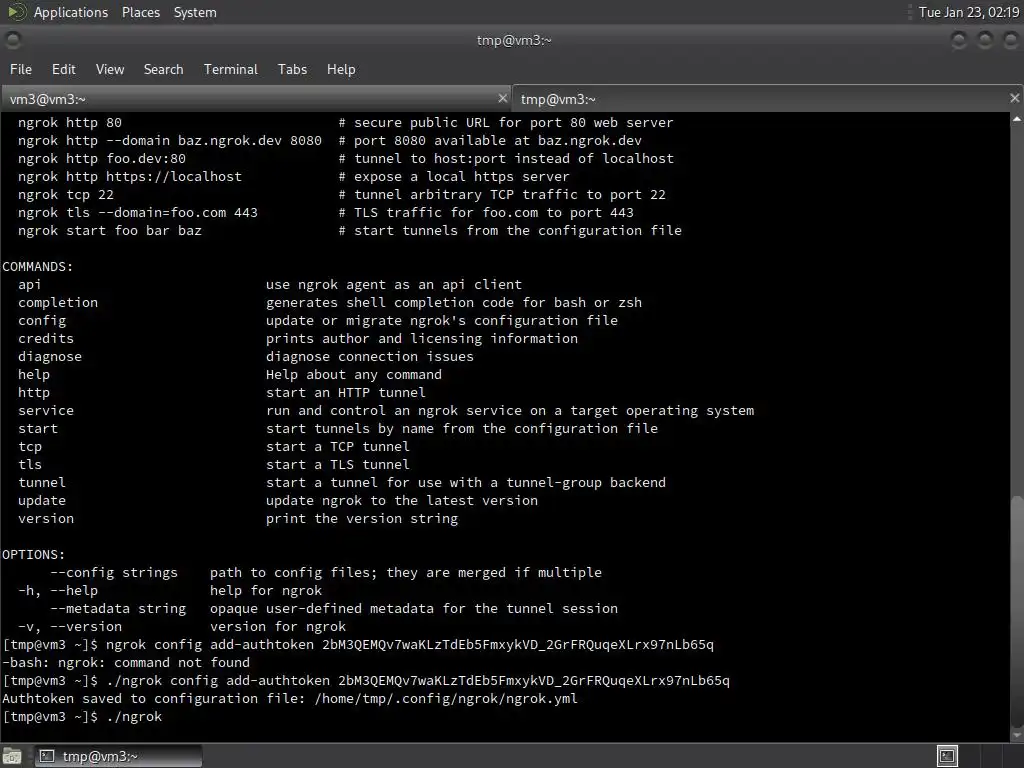The width and height of the screenshot is (1024, 768).
Task: Click the workspace switcher icon at bottom right
Action: pos(947,756)
